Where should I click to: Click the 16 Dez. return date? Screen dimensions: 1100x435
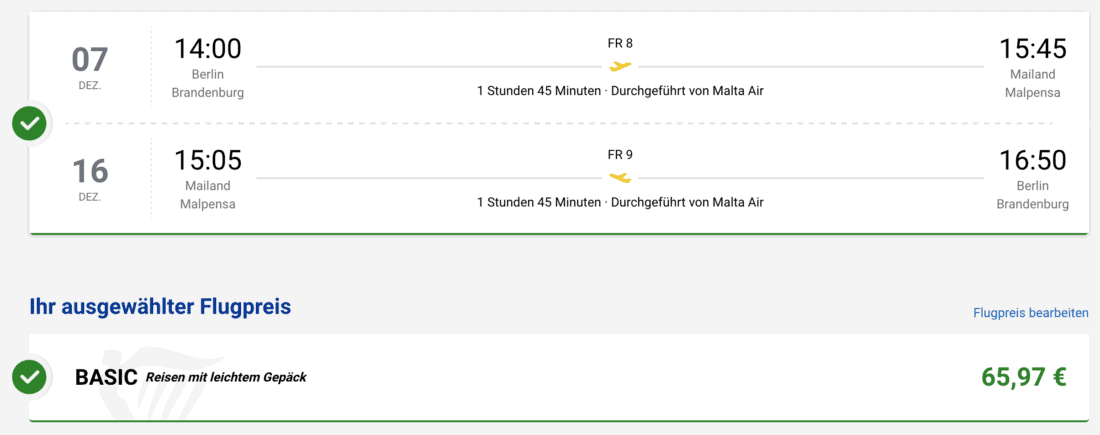tap(90, 178)
